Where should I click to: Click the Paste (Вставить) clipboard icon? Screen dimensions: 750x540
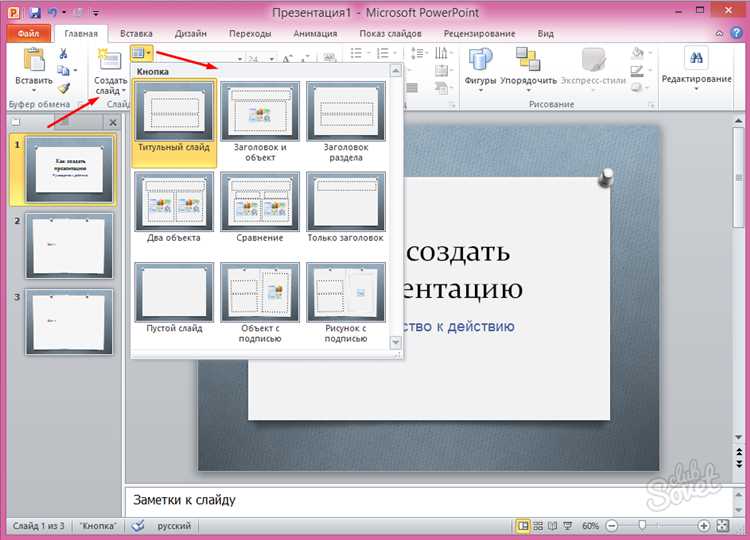coord(33,61)
